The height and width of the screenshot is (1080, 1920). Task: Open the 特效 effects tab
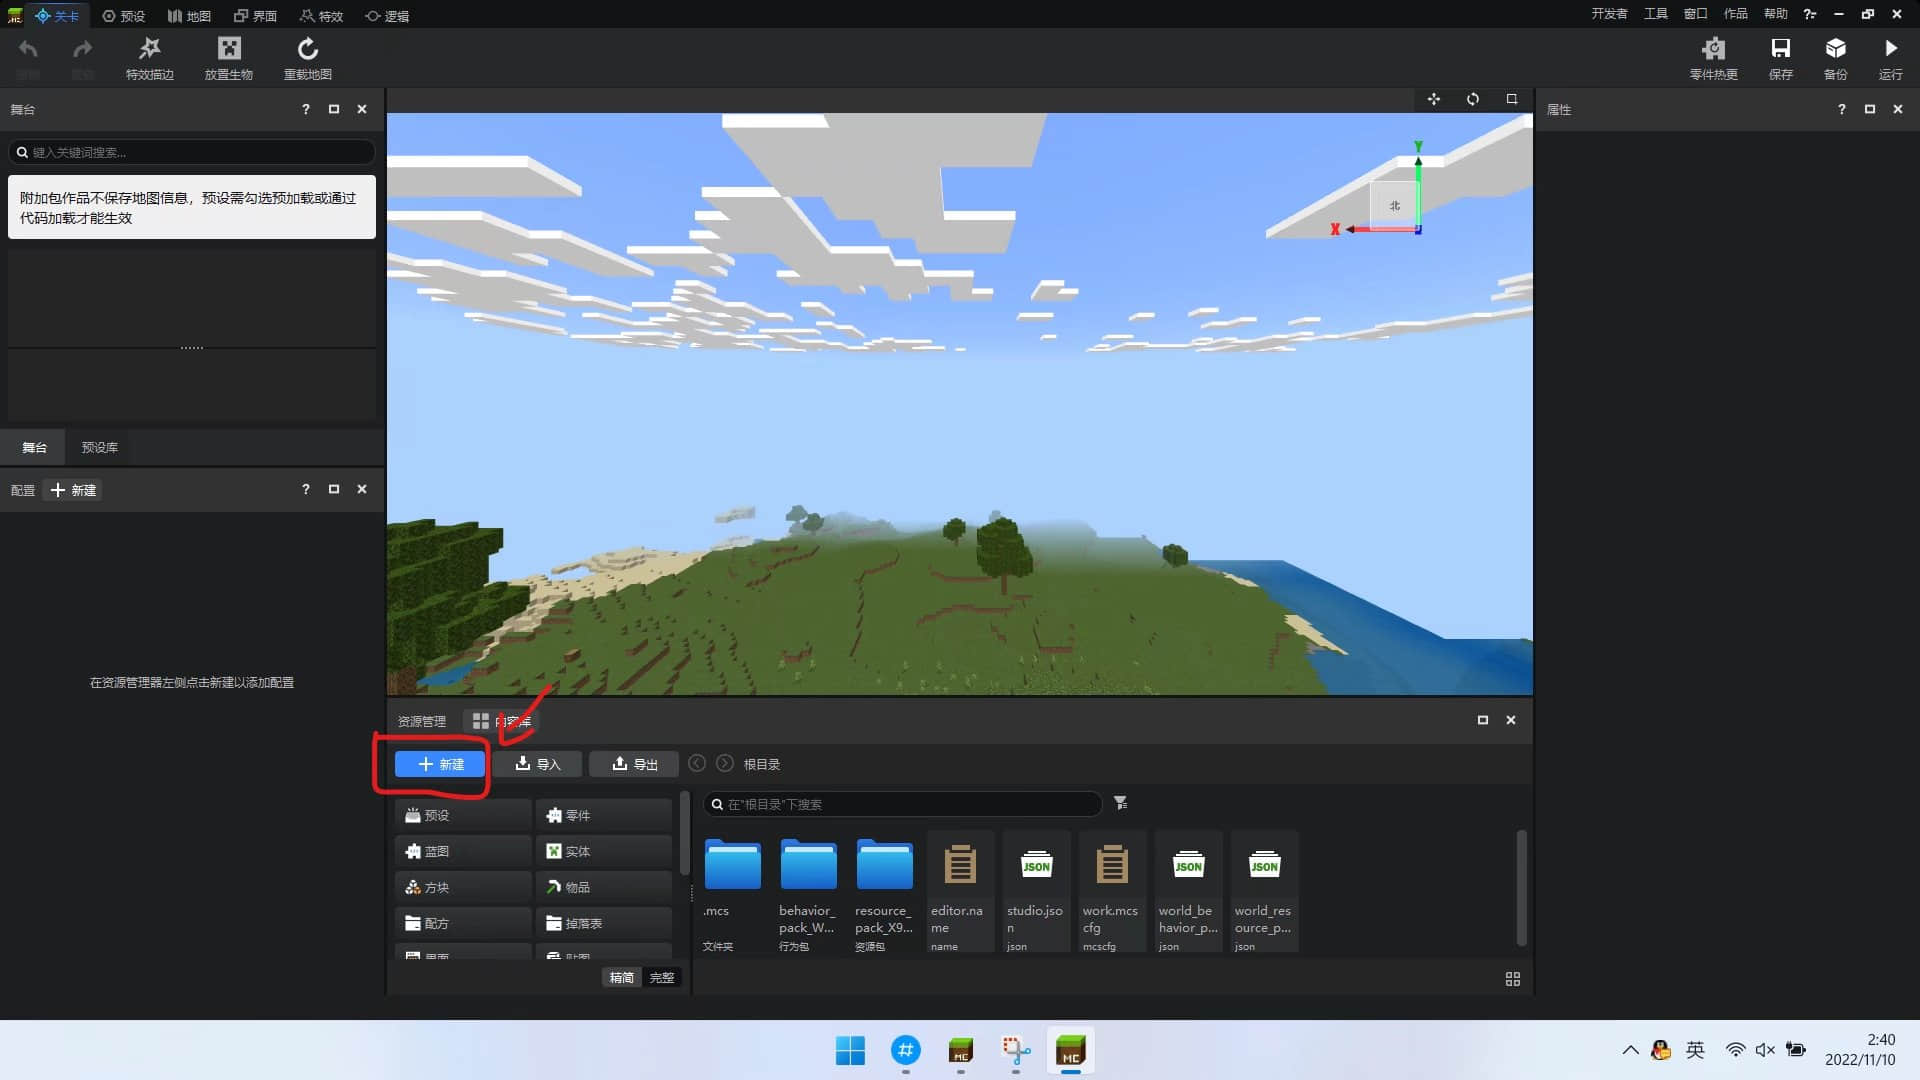click(321, 15)
